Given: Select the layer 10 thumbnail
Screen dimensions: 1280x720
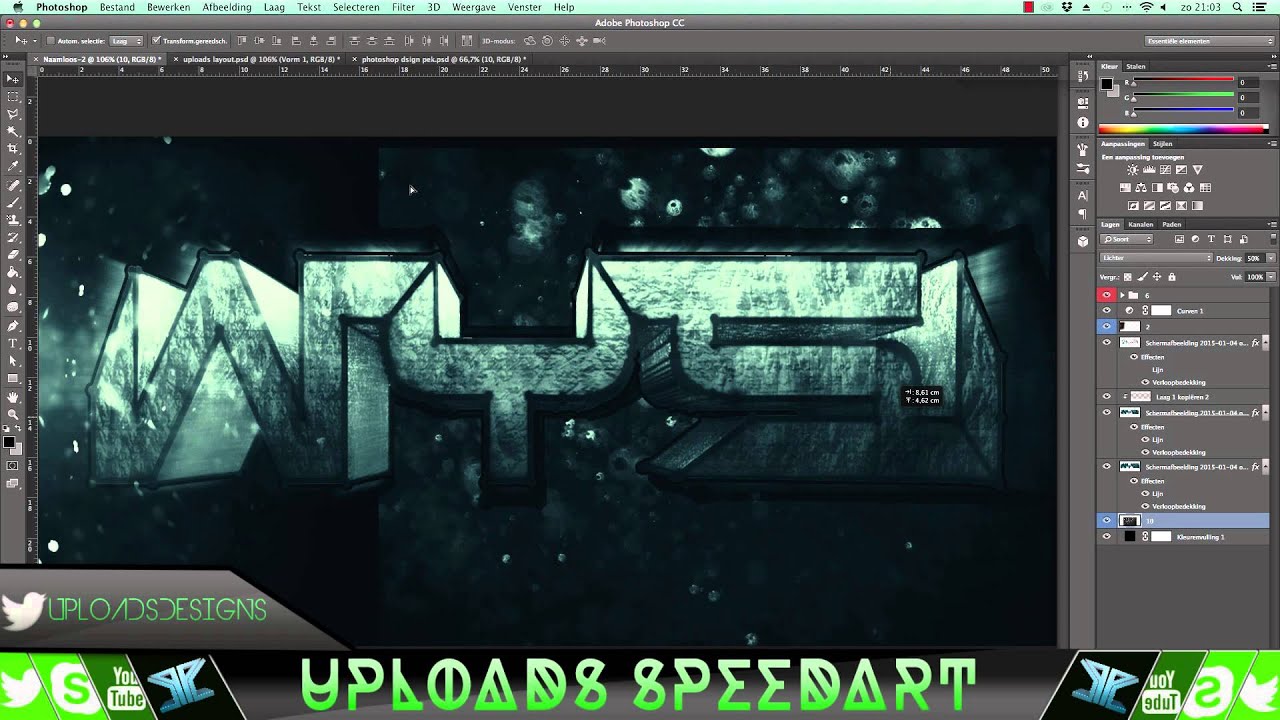Looking at the screenshot, I should (x=1130, y=520).
